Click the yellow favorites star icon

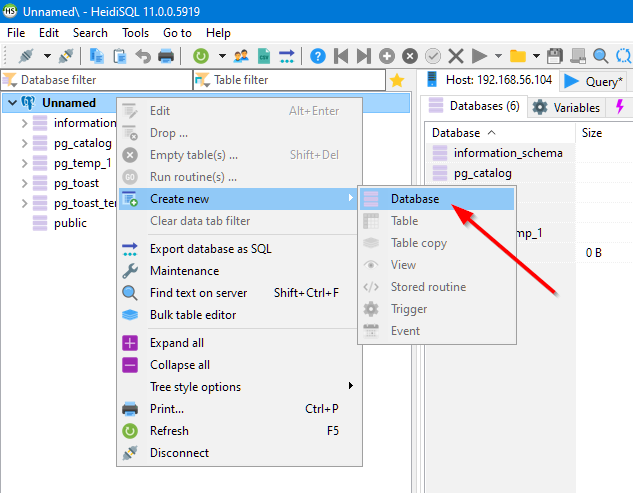coord(397,80)
